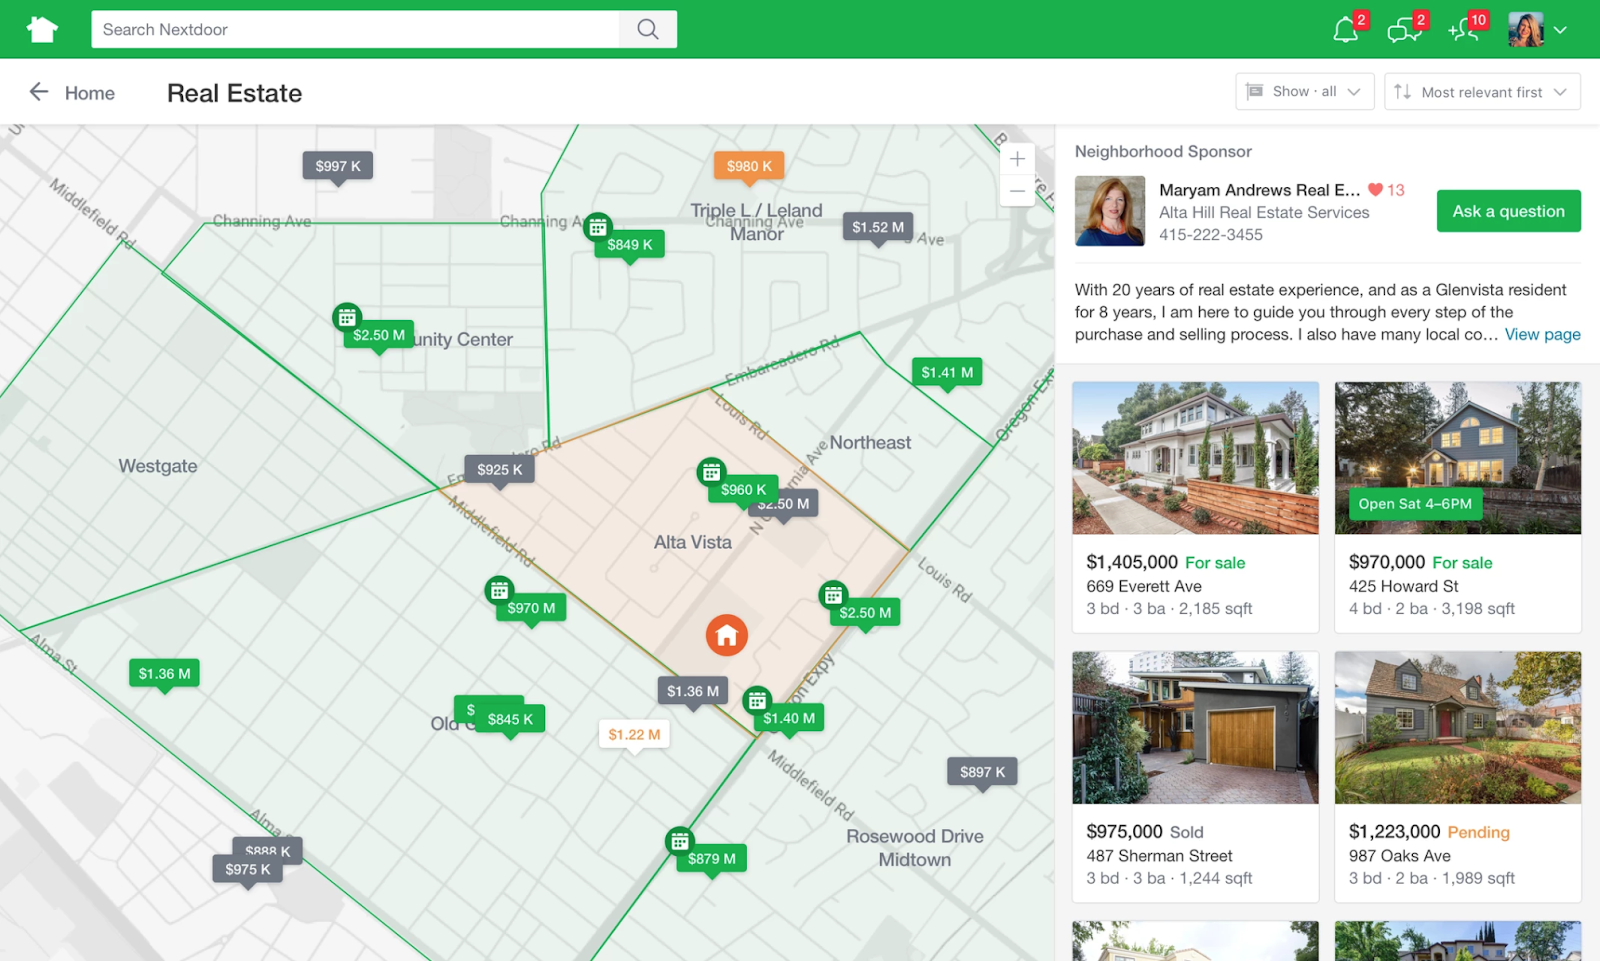The width and height of the screenshot is (1600, 961).
Task: Click the calendar icon on the $849 K marker
Action: click(598, 227)
